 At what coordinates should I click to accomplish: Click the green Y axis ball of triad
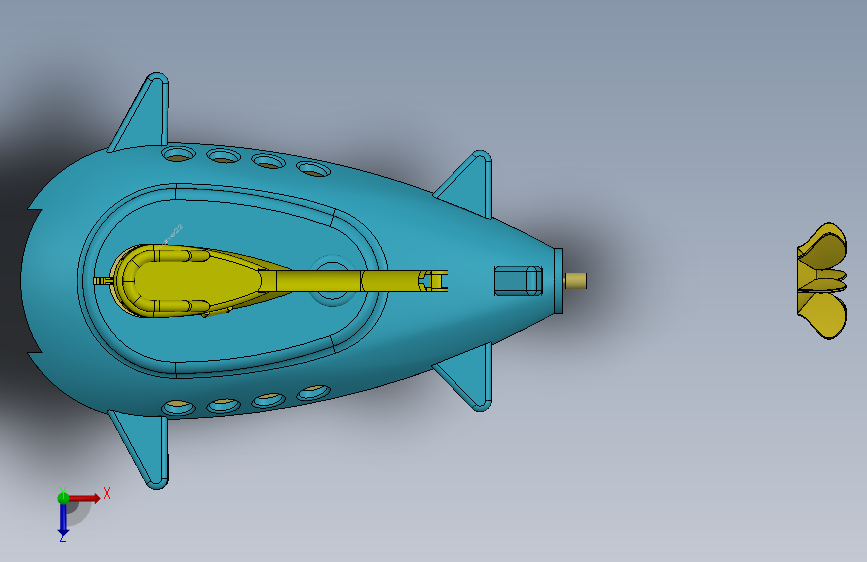pos(63,498)
